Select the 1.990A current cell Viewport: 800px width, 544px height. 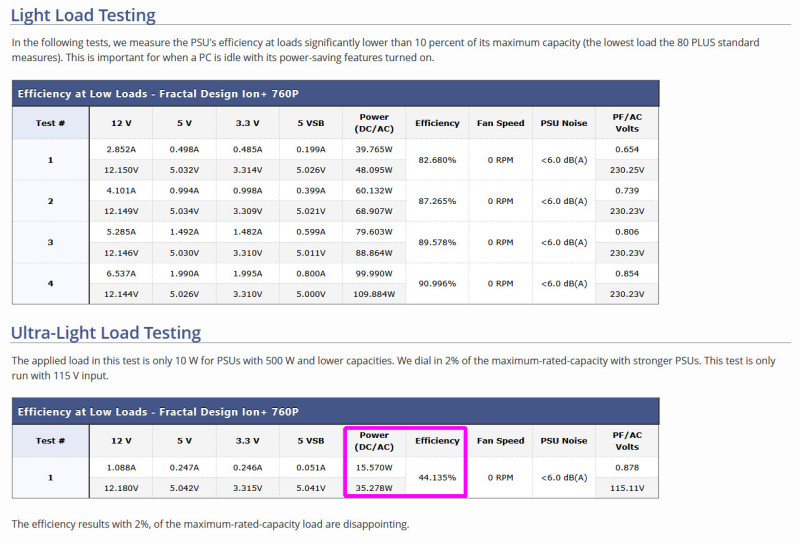(x=184, y=274)
